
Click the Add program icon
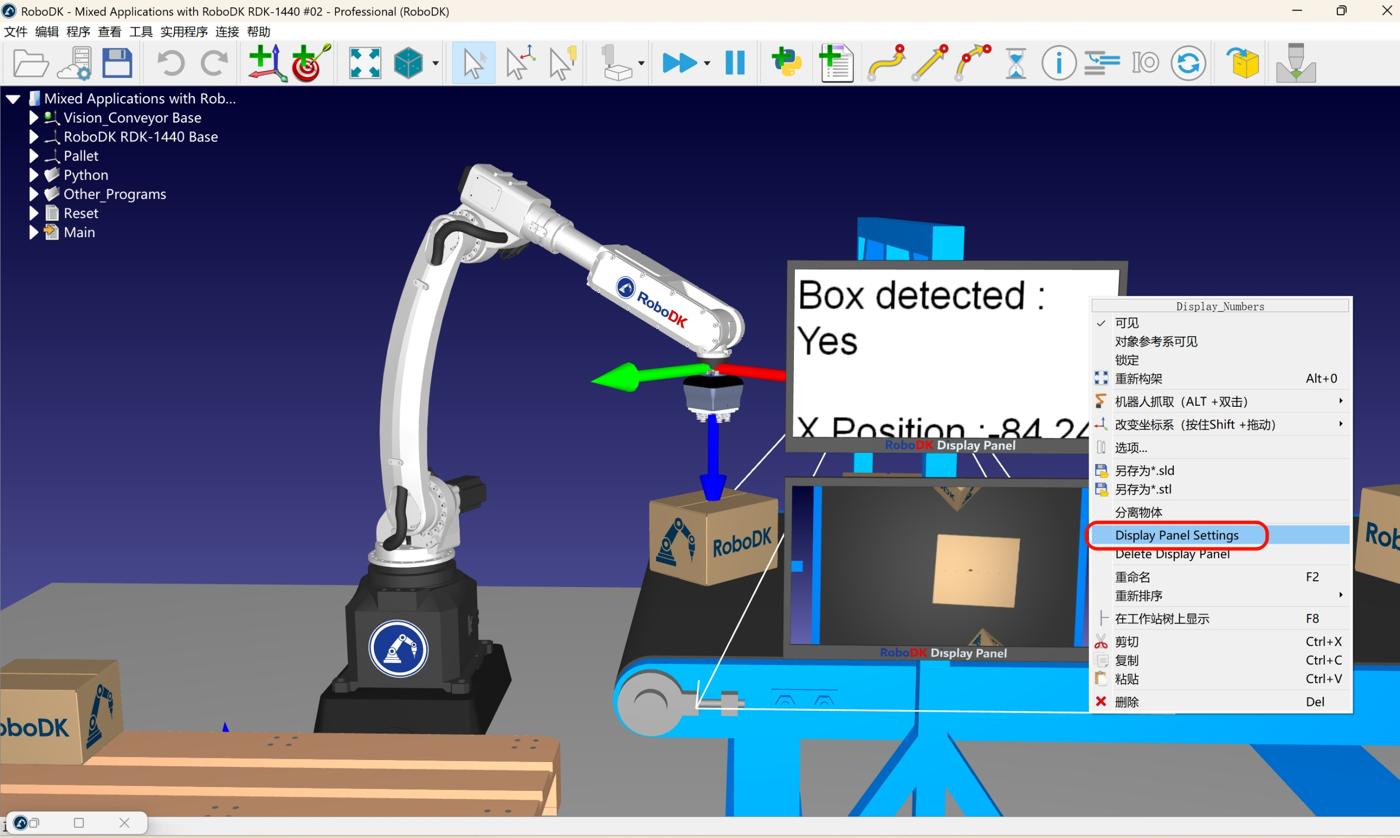835,63
